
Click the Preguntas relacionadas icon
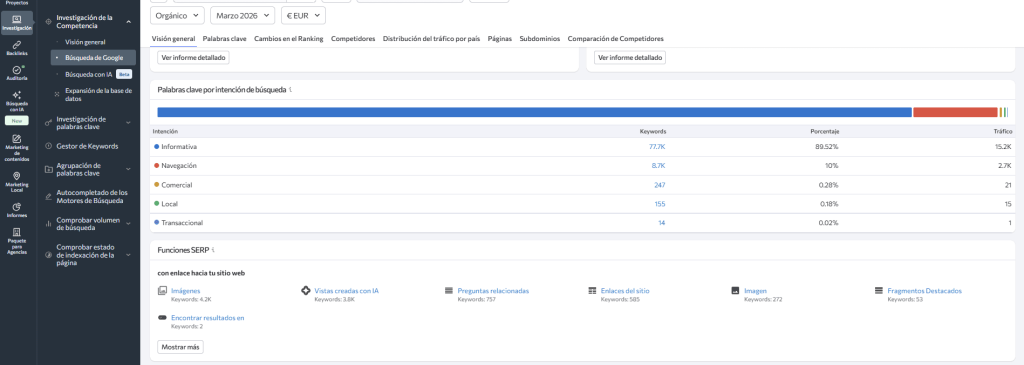pyautogui.click(x=449, y=291)
